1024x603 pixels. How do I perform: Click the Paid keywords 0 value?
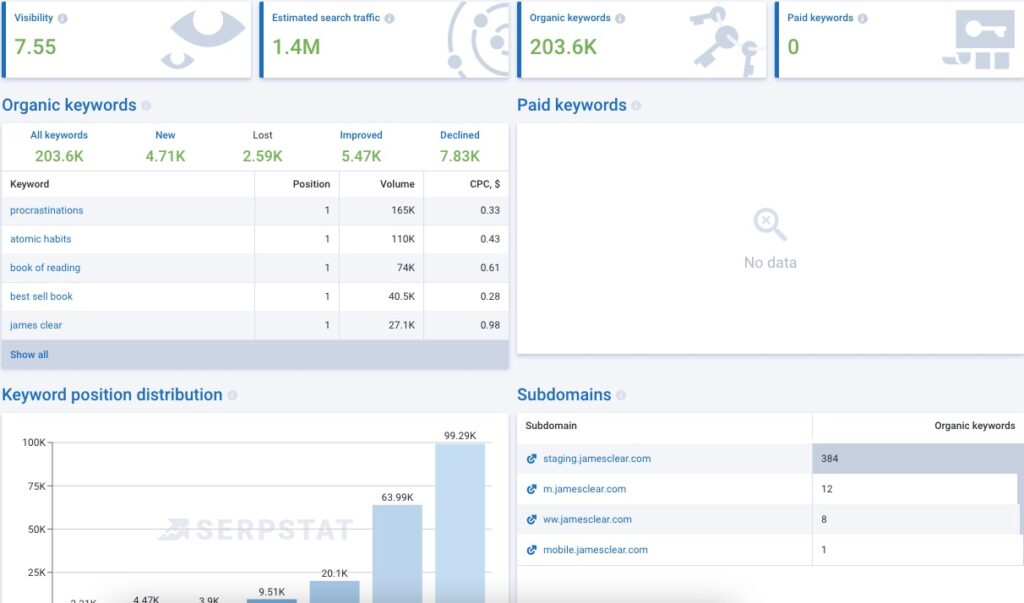pos(793,47)
